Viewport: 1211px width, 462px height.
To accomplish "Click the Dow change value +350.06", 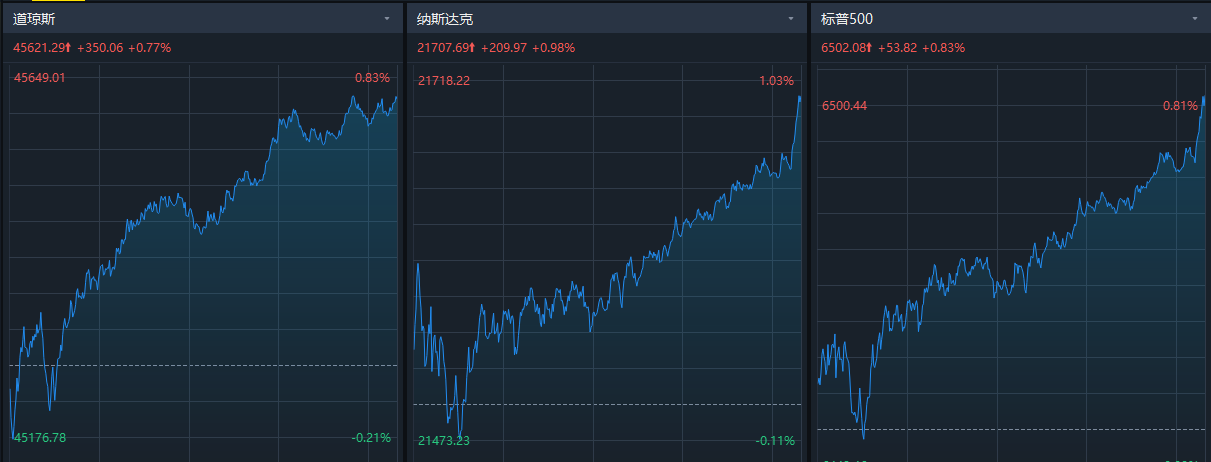I will point(100,47).
